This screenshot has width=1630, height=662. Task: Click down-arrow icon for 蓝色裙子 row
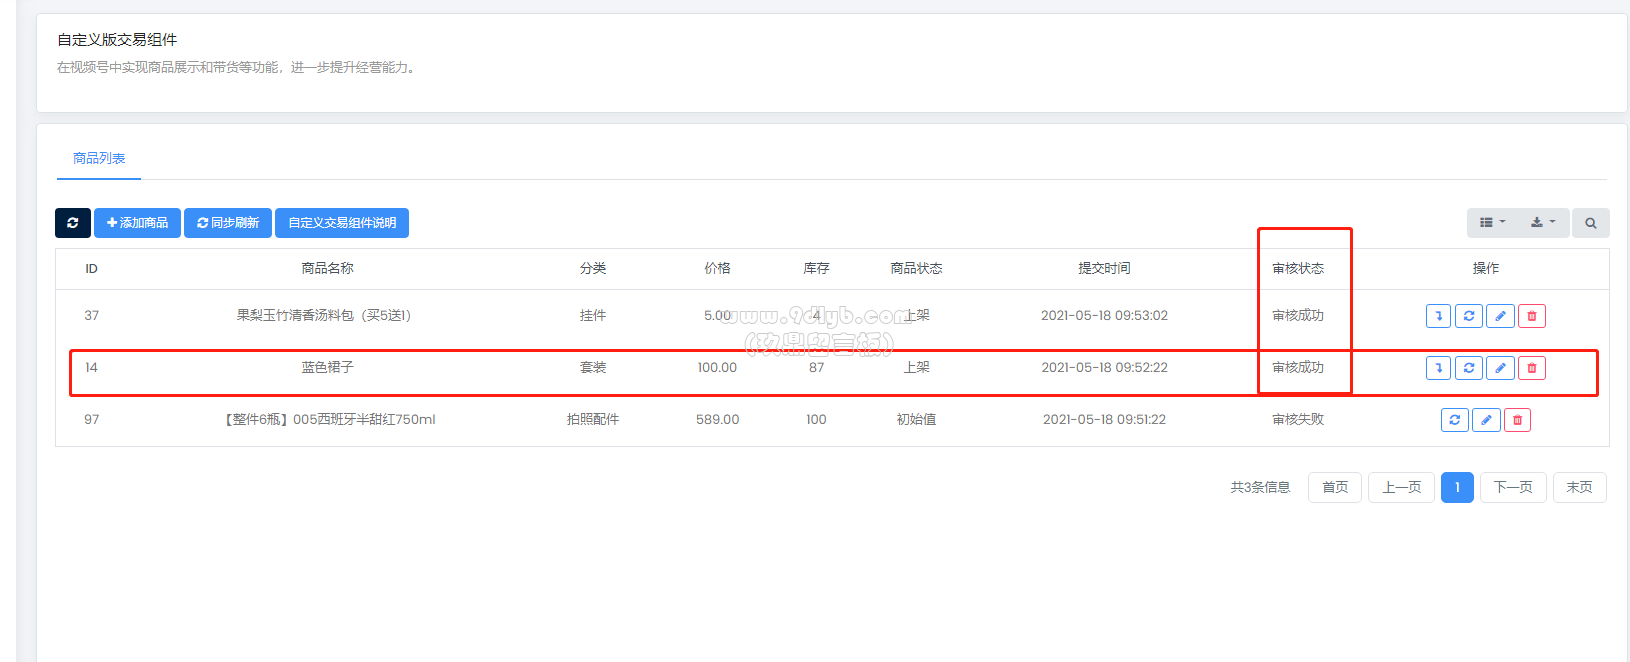[x=1438, y=368]
